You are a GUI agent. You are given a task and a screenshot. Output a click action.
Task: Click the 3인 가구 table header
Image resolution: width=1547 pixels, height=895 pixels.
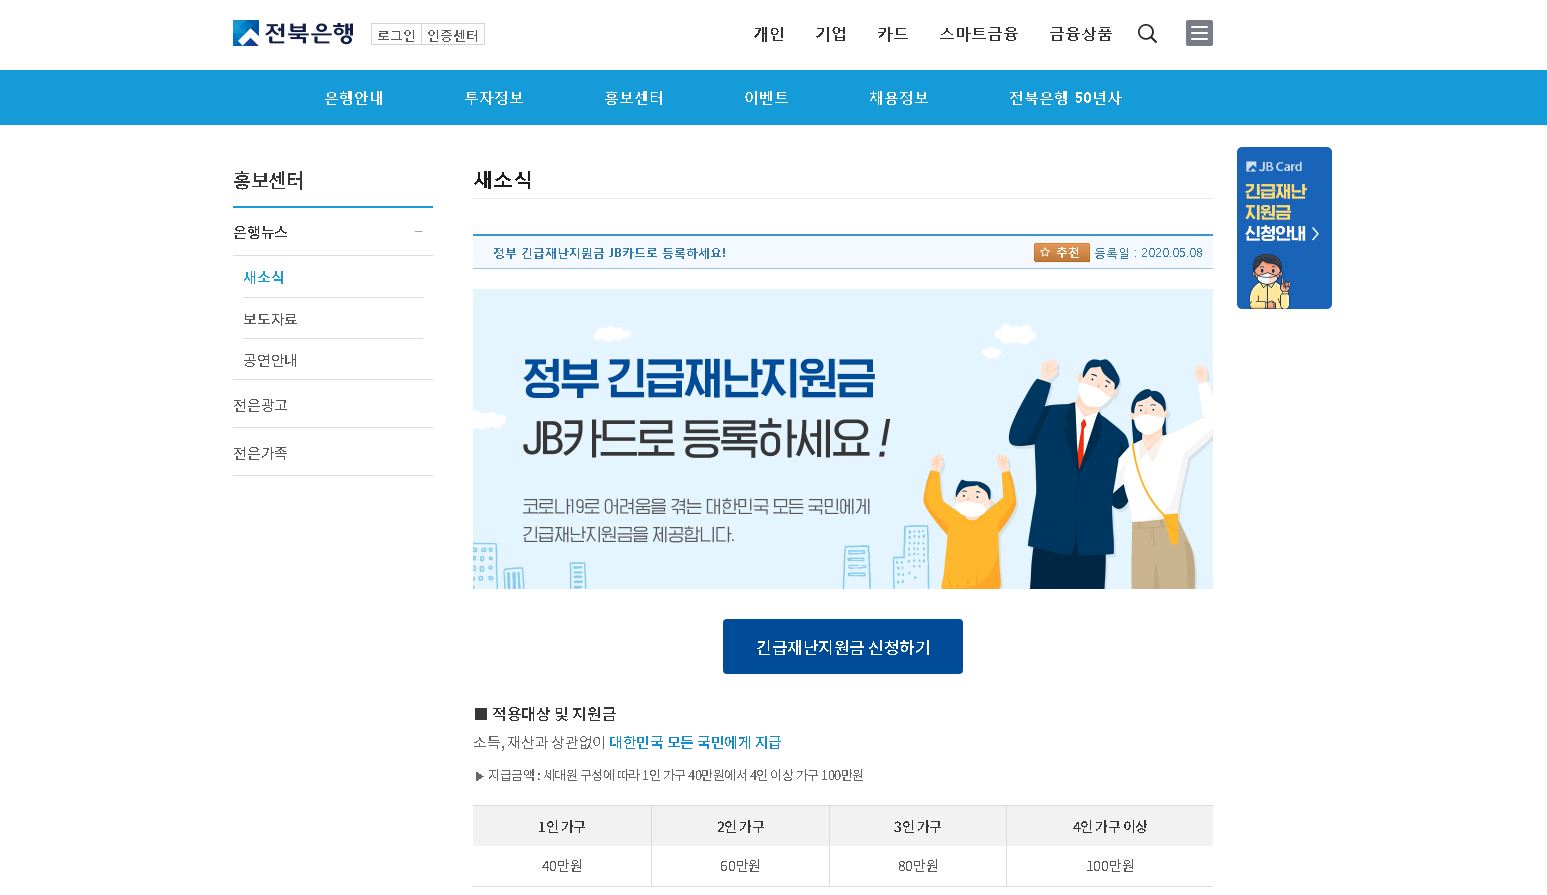click(x=918, y=827)
